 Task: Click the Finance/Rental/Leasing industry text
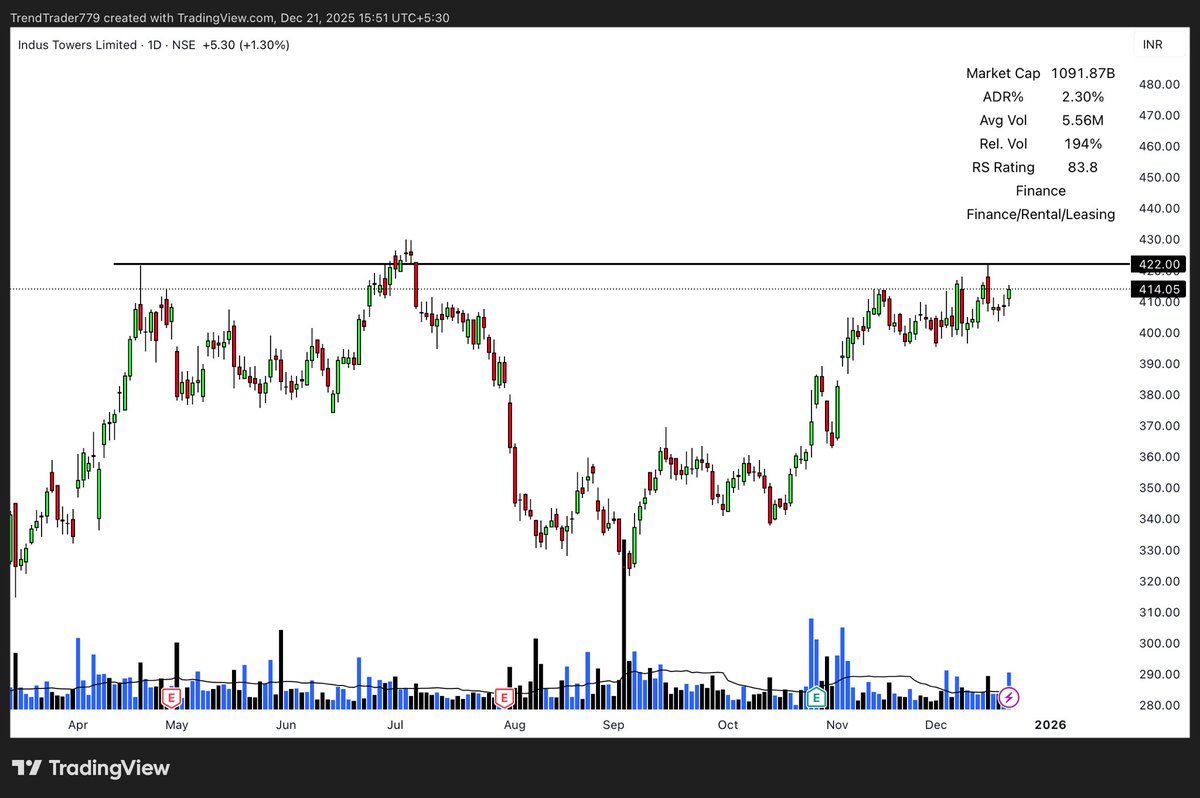(x=1040, y=214)
